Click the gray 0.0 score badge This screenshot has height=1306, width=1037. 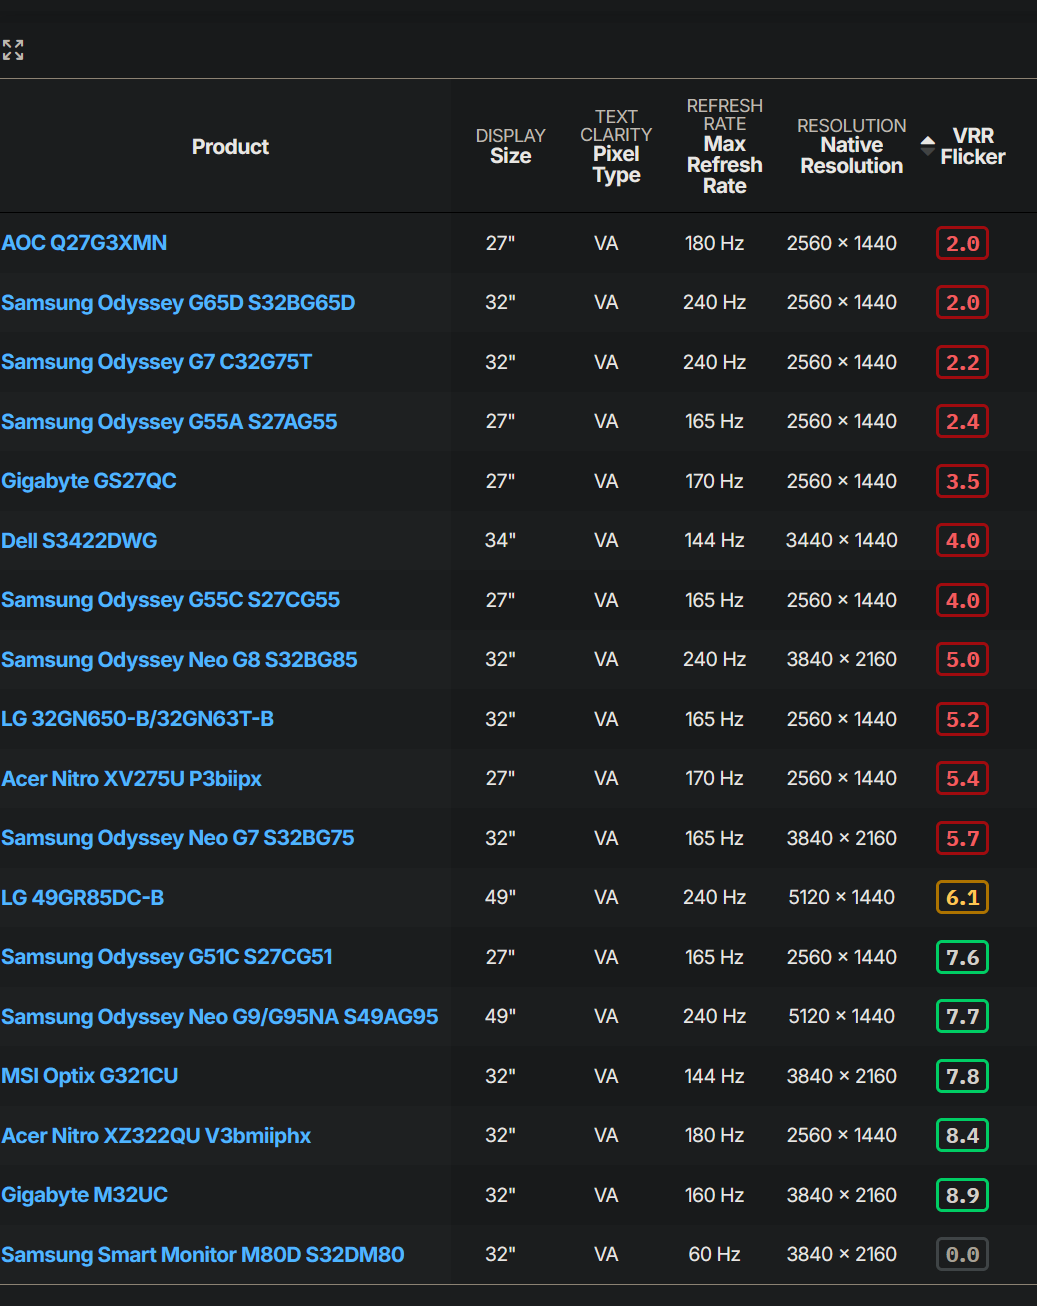click(x=962, y=1255)
